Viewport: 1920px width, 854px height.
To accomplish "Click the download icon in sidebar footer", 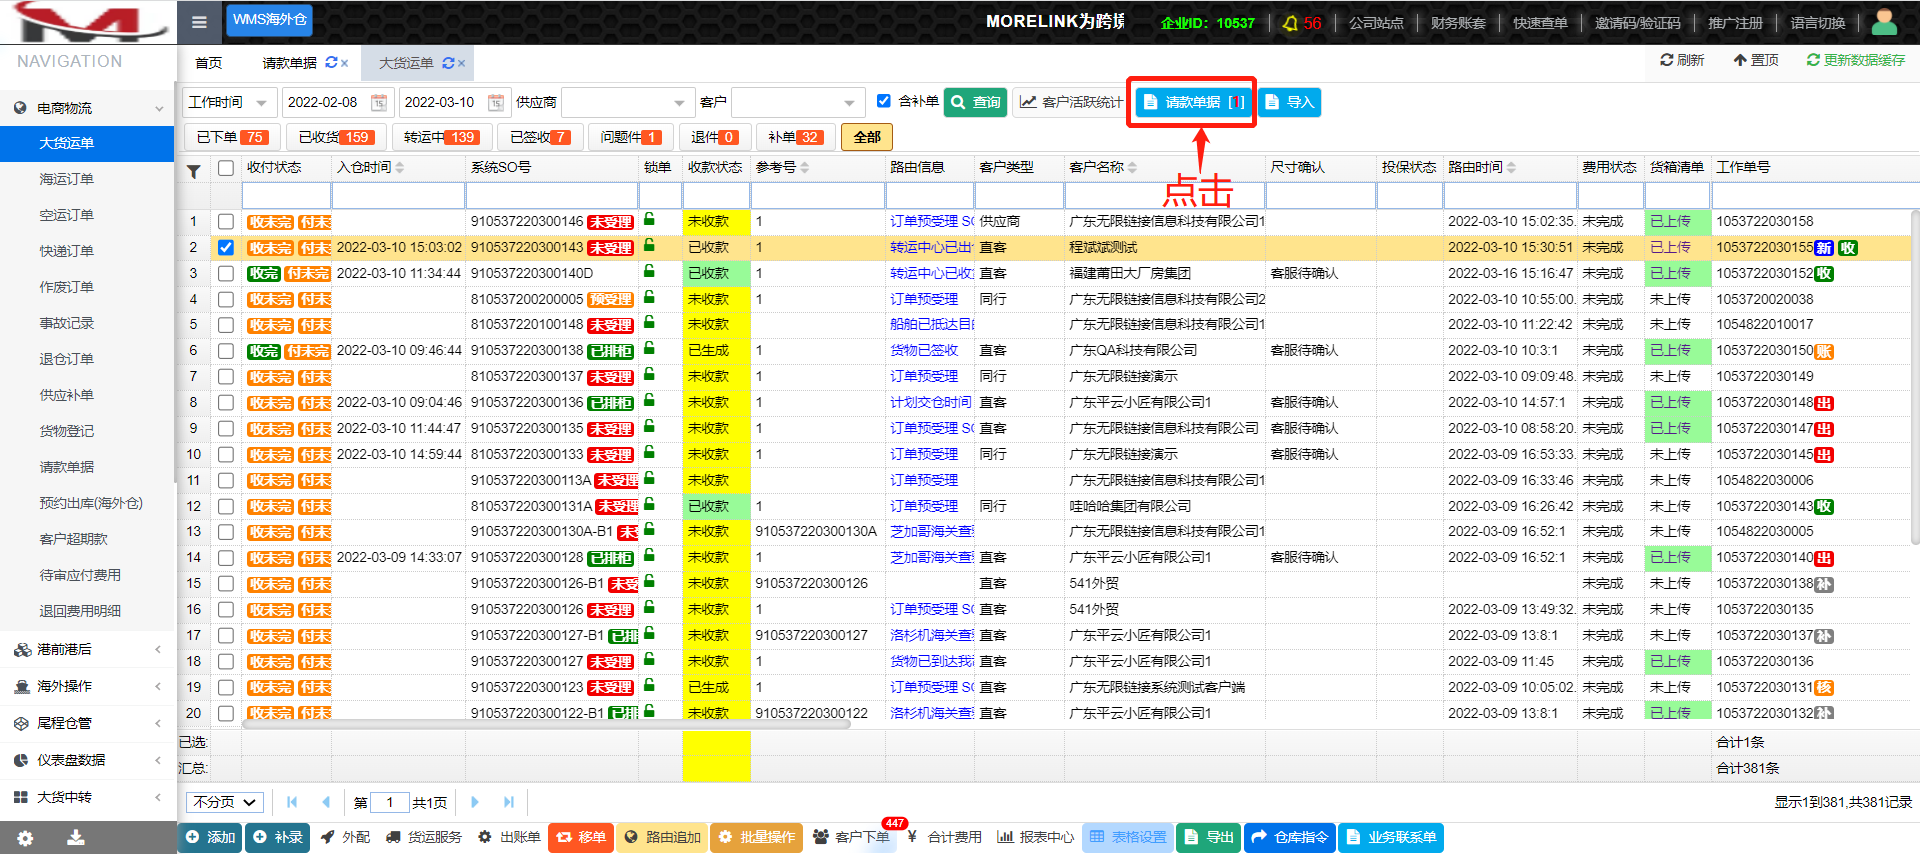I will click(x=75, y=838).
